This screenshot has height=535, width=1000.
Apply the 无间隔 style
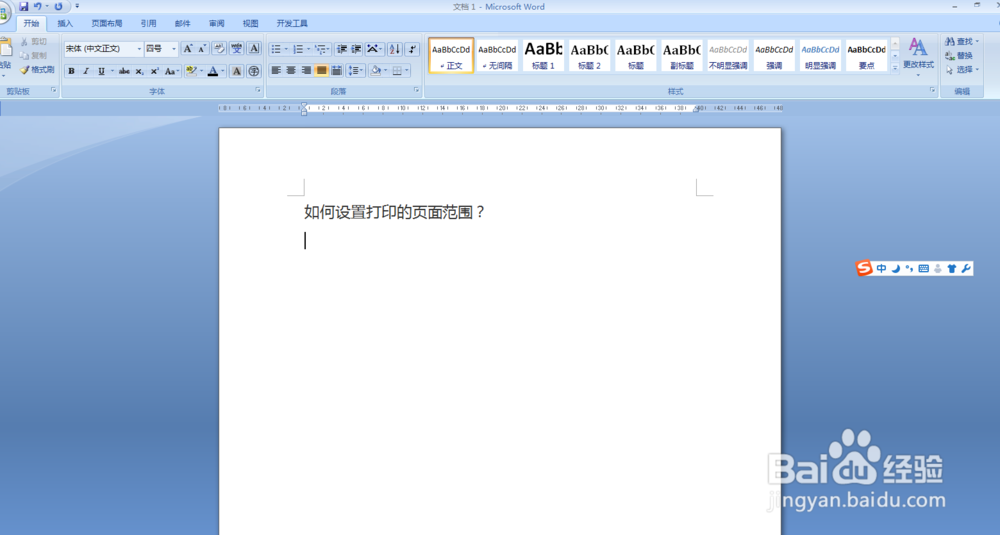pos(497,55)
